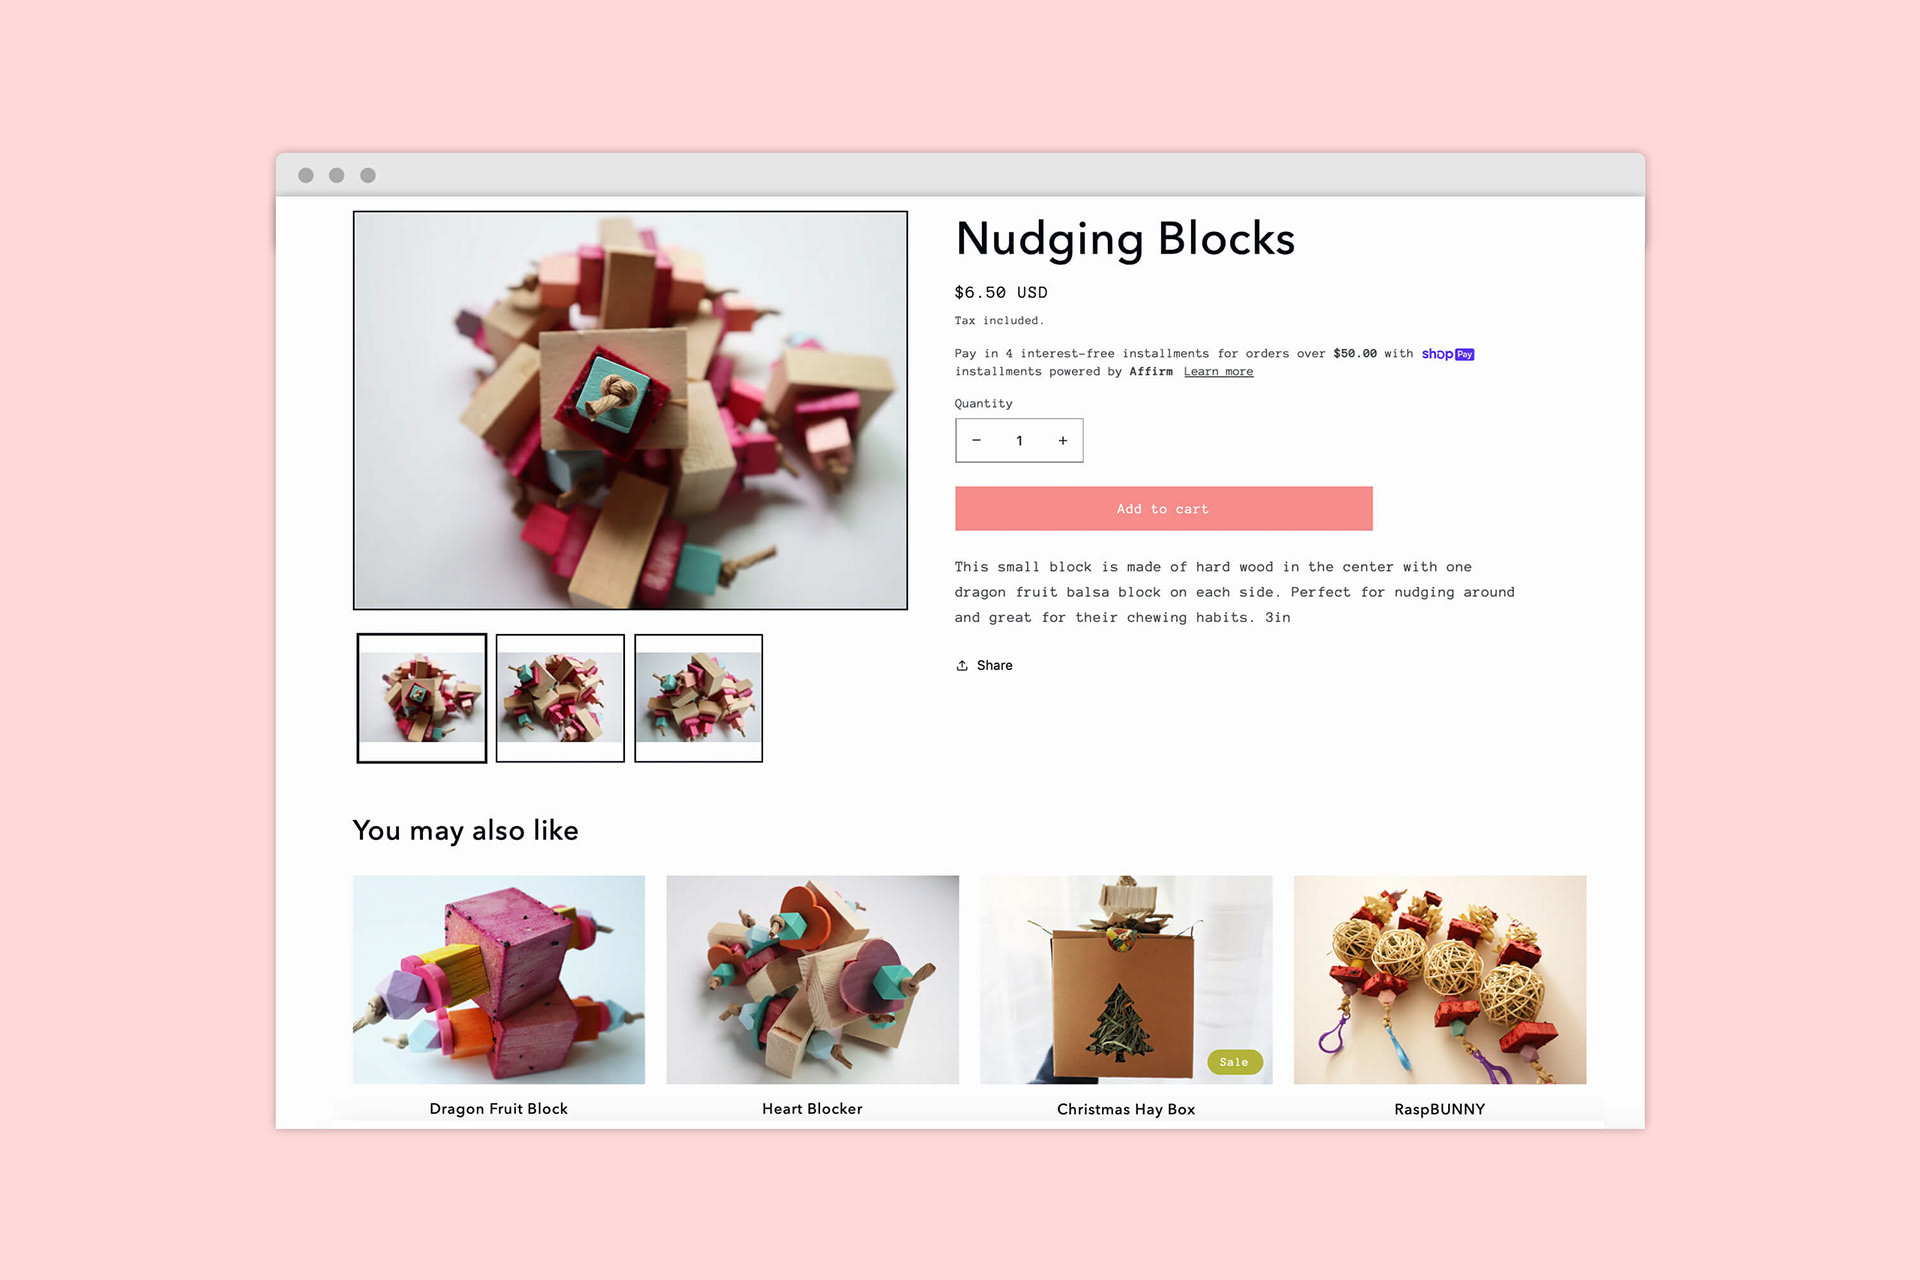
Task: Click the first gray window dot
Action: click(x=306, y=175)
